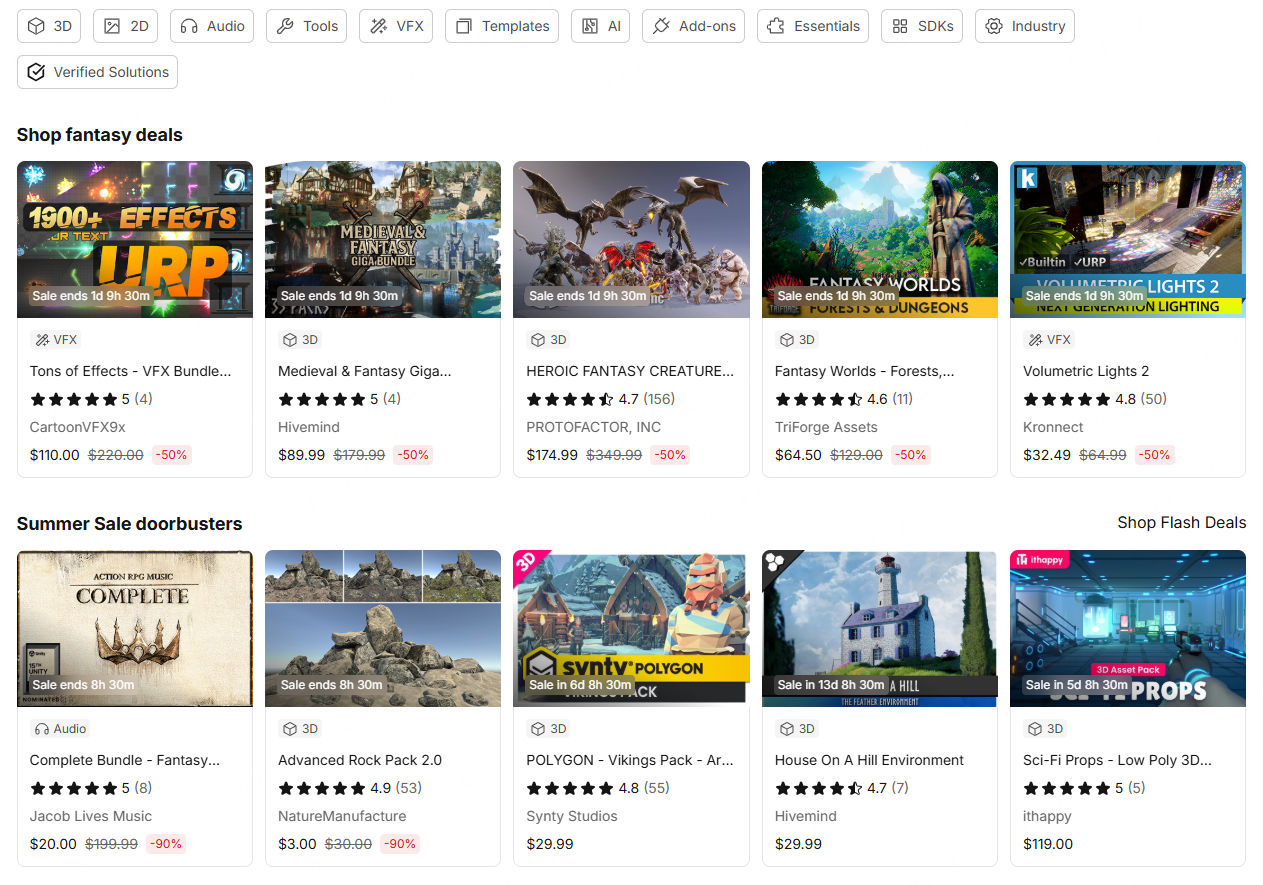
Task: Click Audio tag on Complete Bundle card
Action: [x=61, y=729]
